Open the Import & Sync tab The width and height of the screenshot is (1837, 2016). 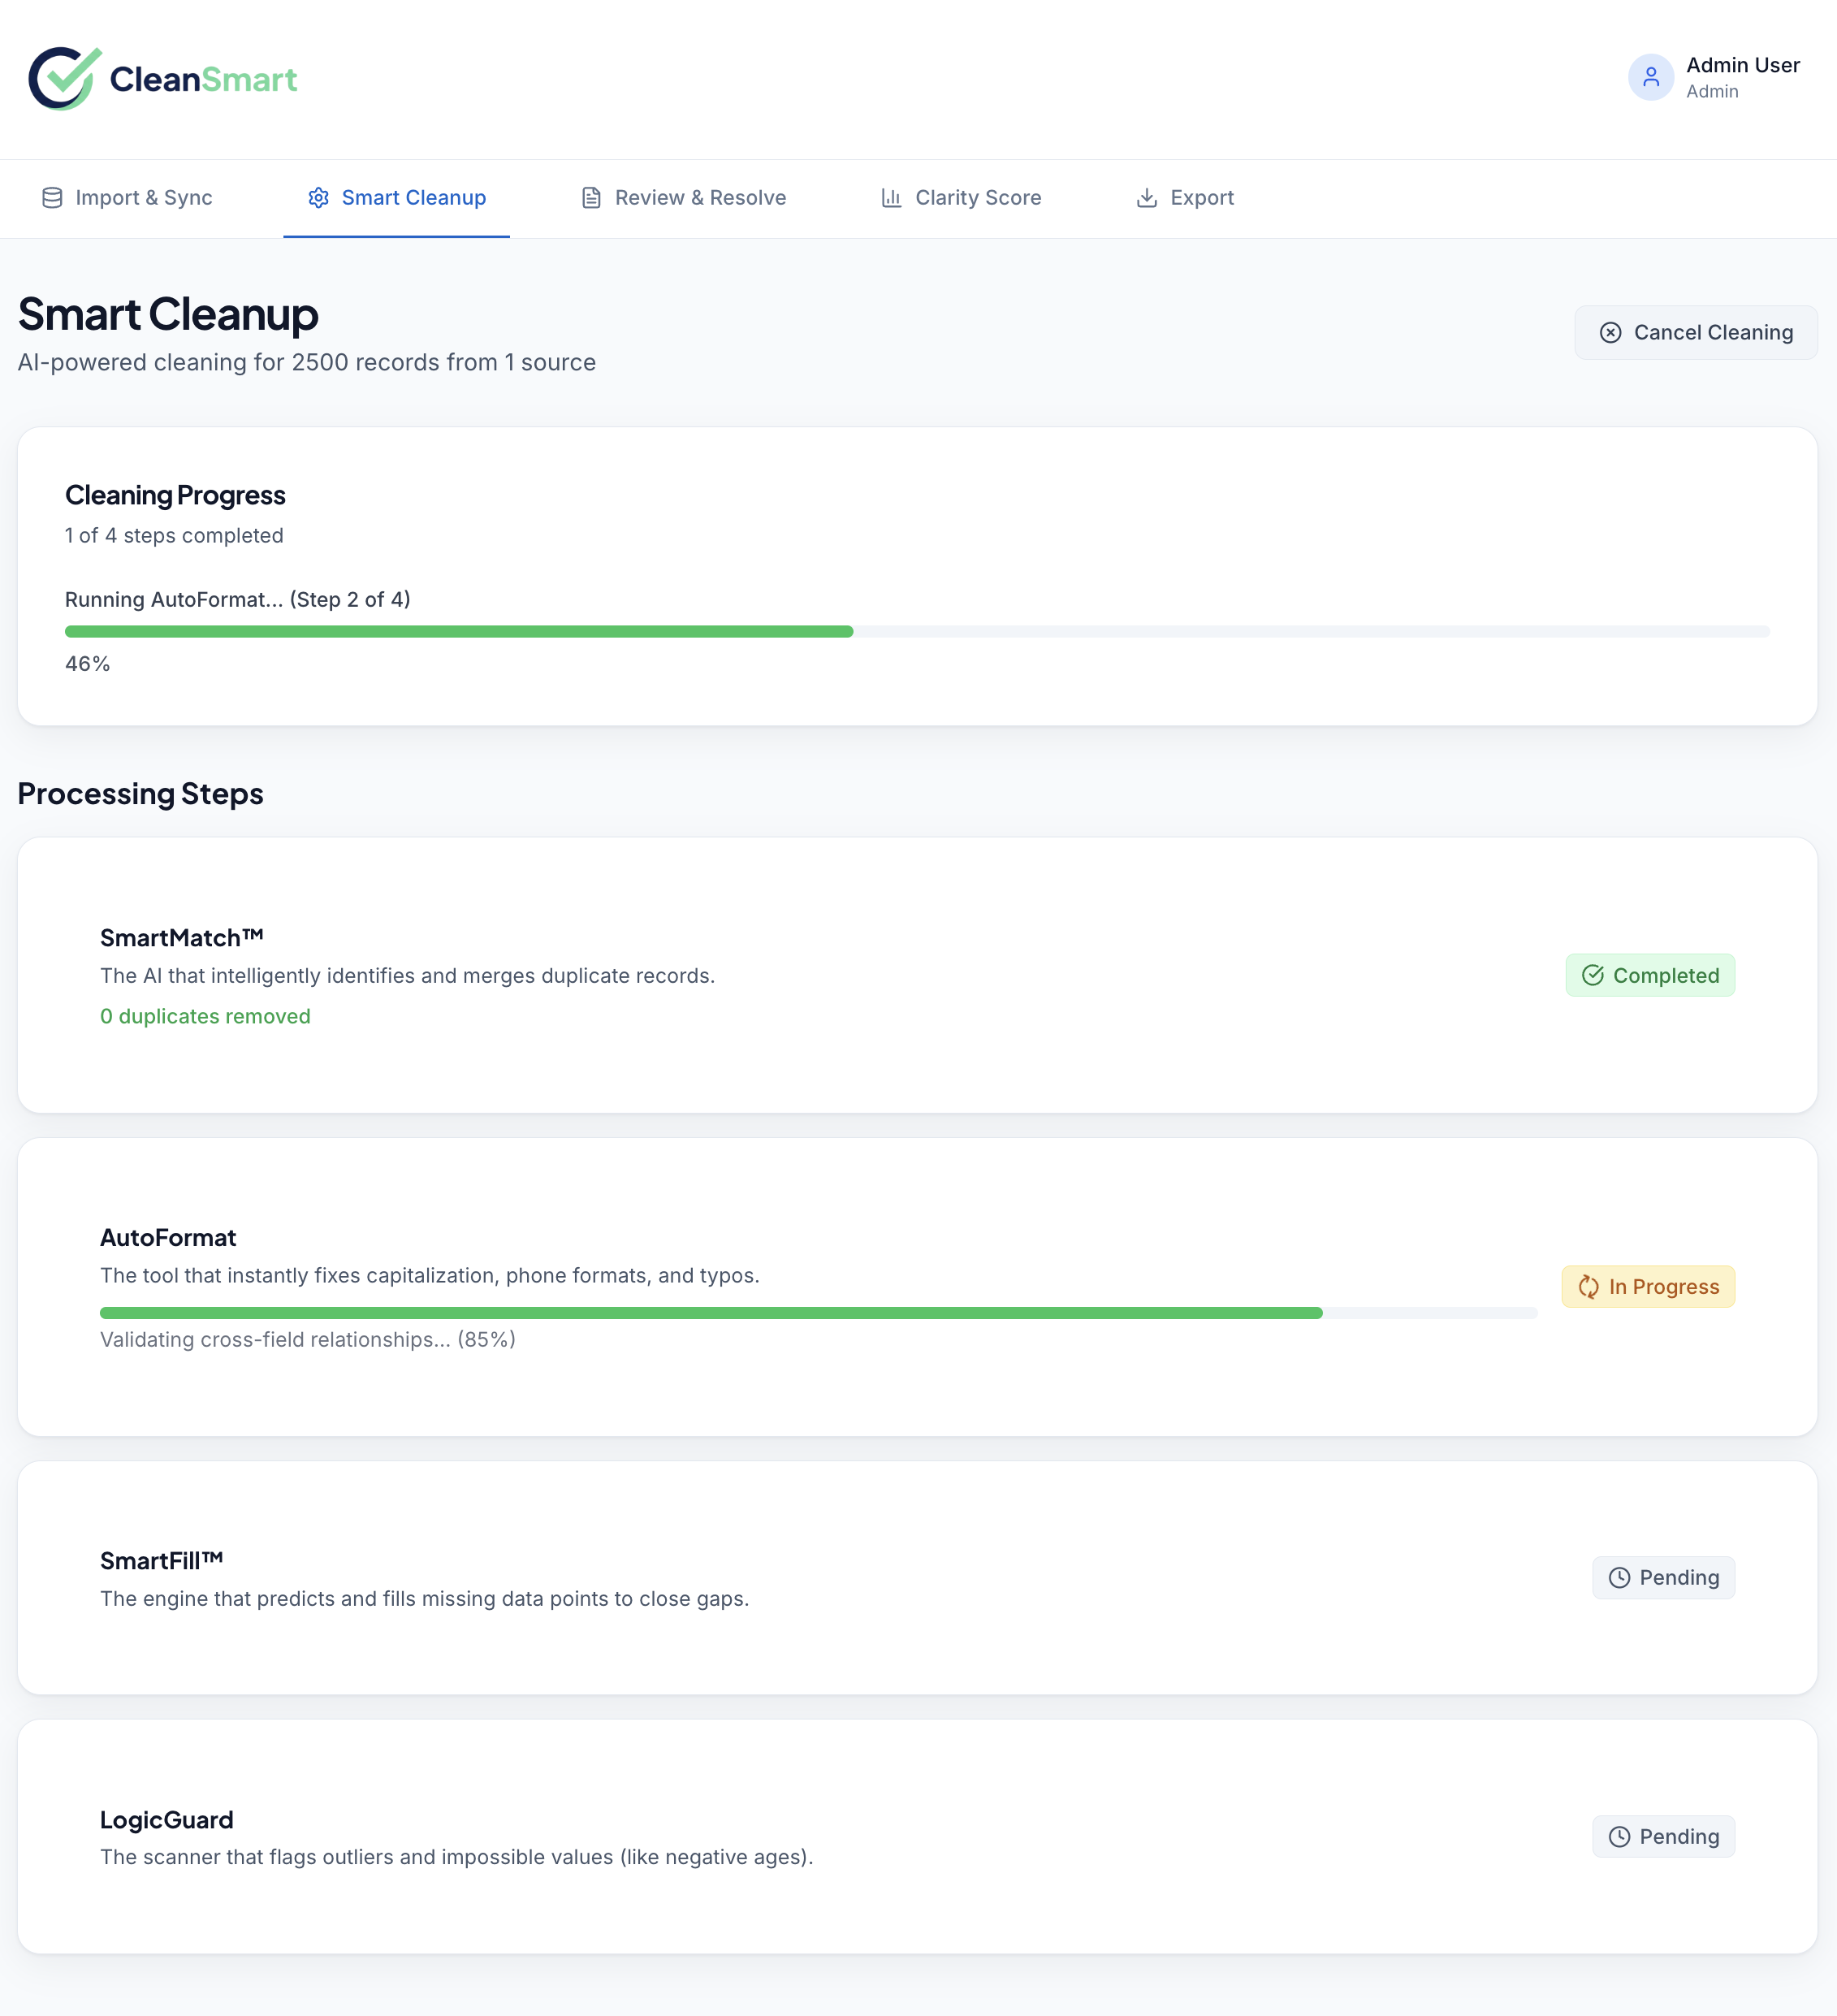point(127,198)
